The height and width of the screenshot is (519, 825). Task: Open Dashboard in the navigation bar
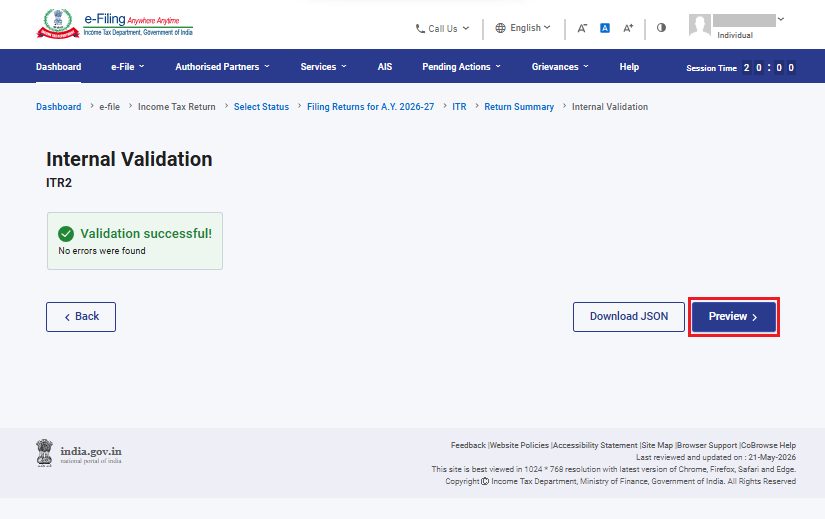click(58, 67)
